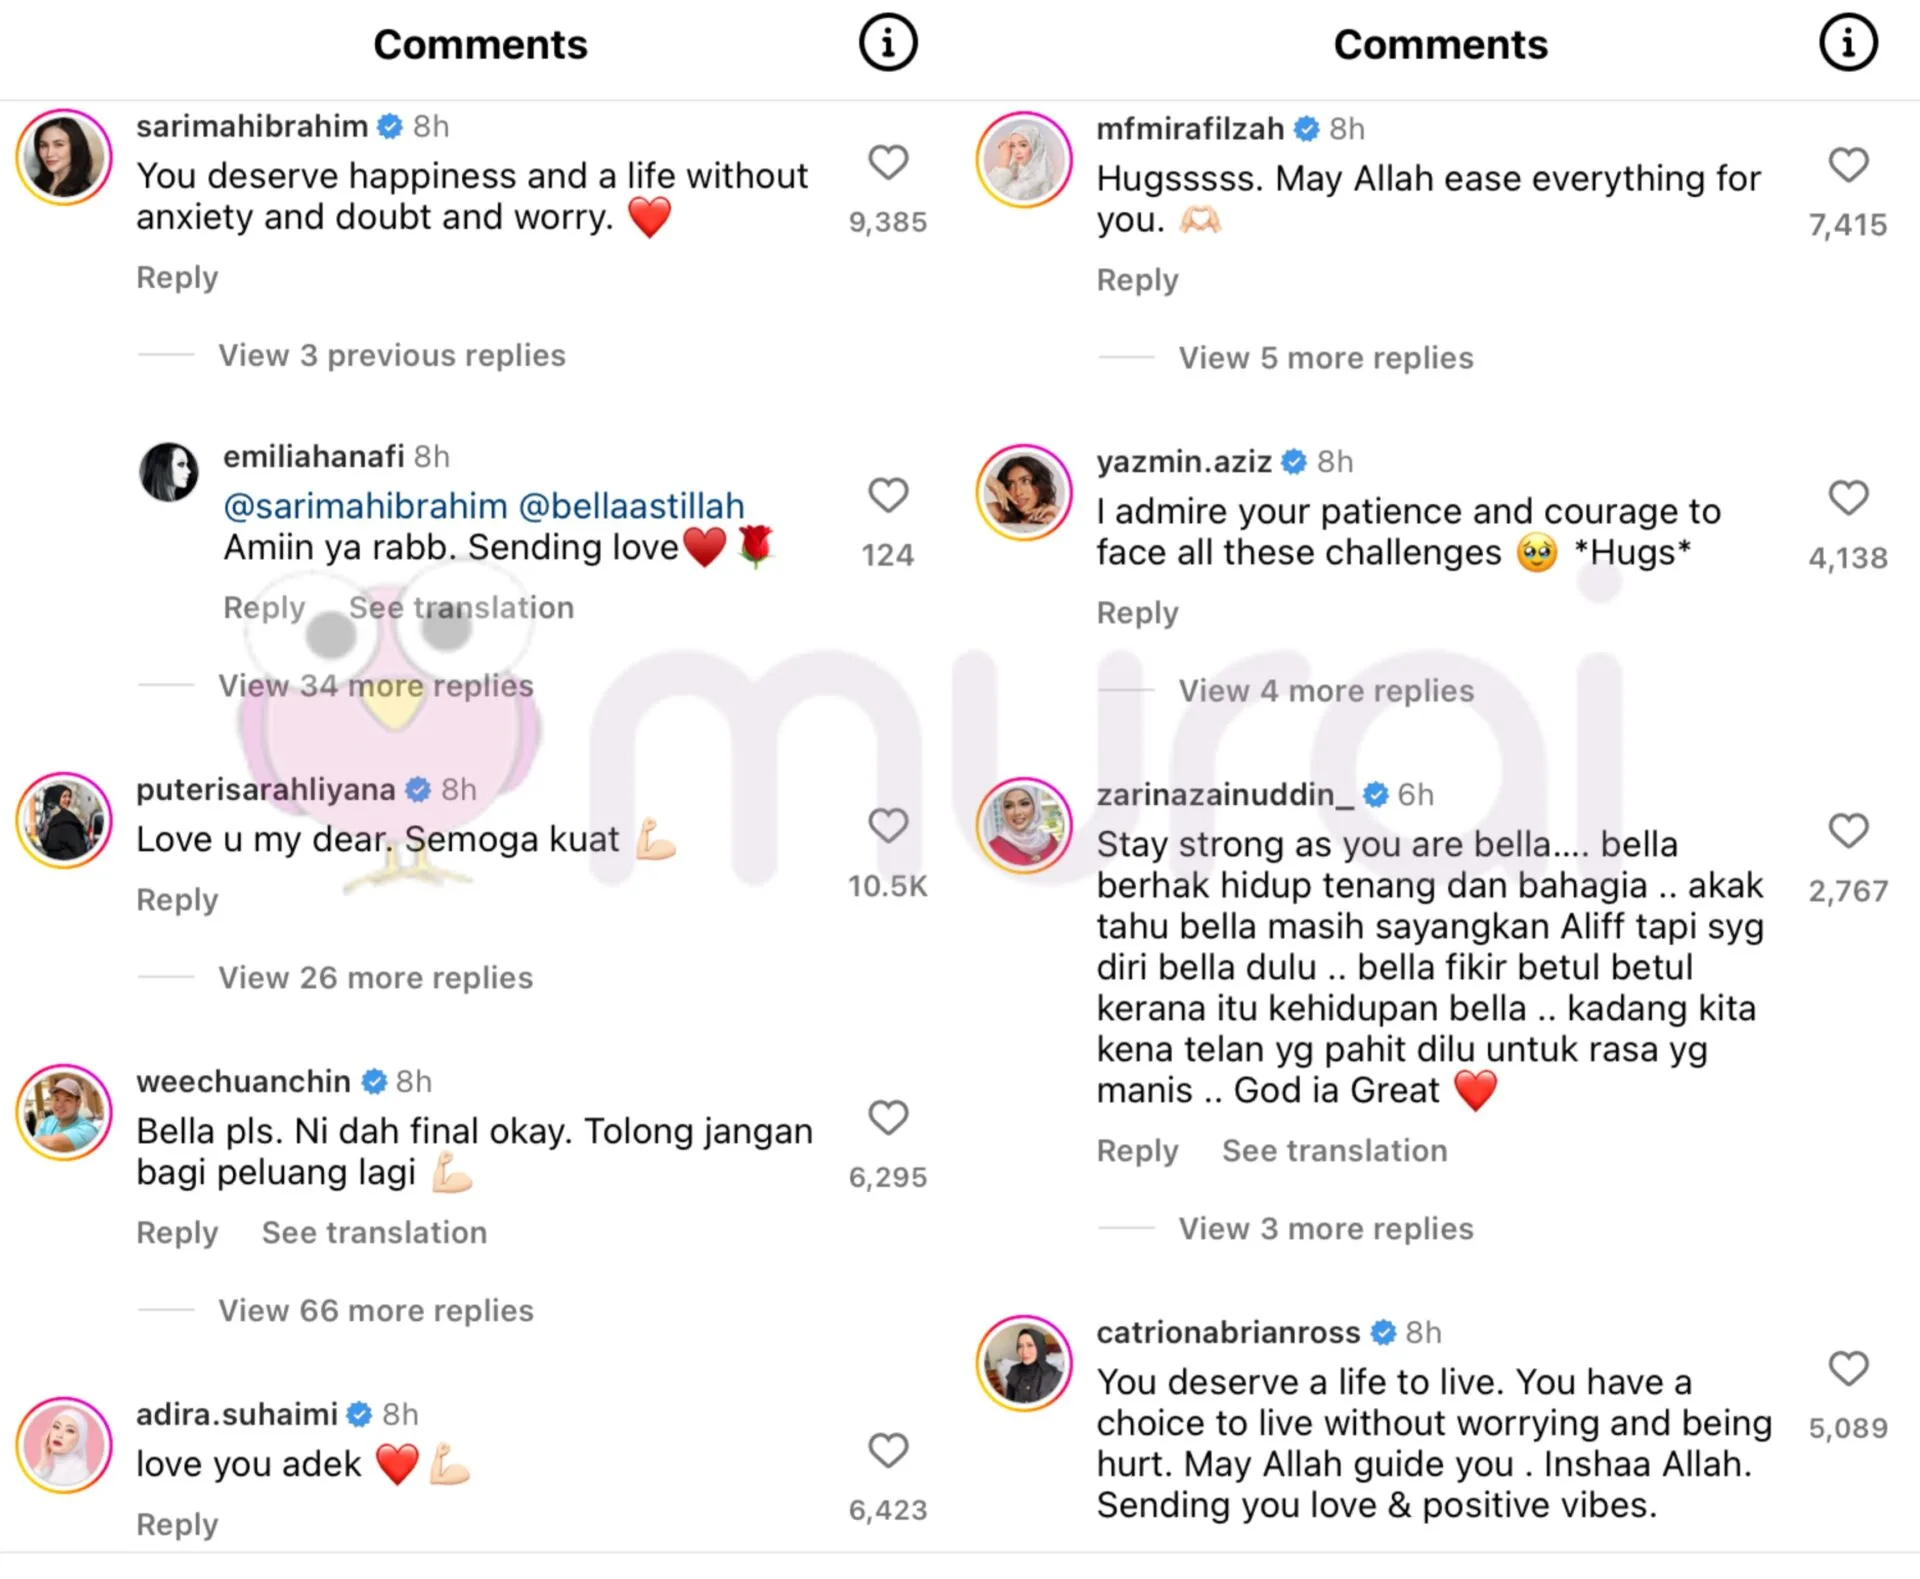Screen dimensions: 1920x1579
Task: Open @bellaastillah mention in emiliahanafi's reply
Action: pyautogui.click(x=632, y=506)
